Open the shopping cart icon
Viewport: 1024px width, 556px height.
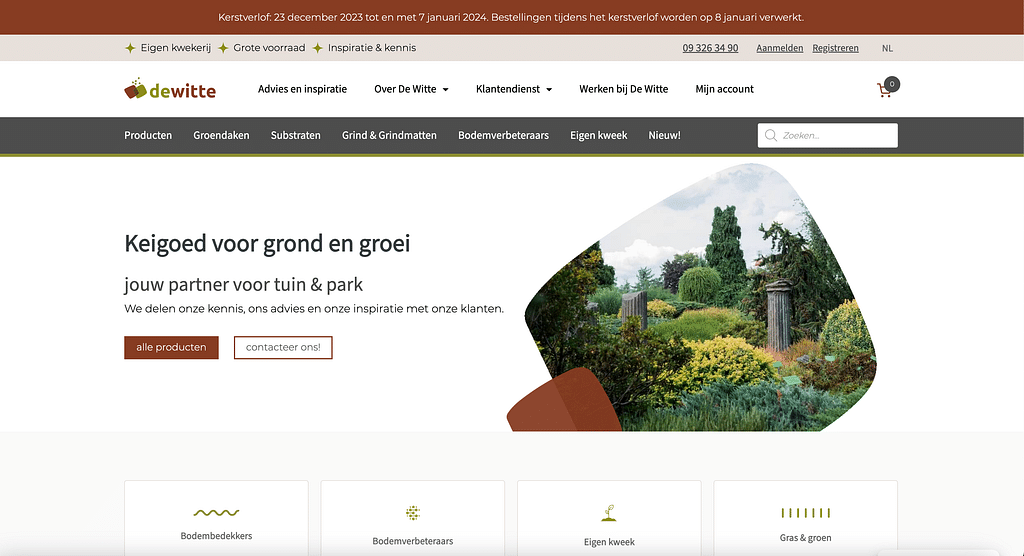coord(885,90)
